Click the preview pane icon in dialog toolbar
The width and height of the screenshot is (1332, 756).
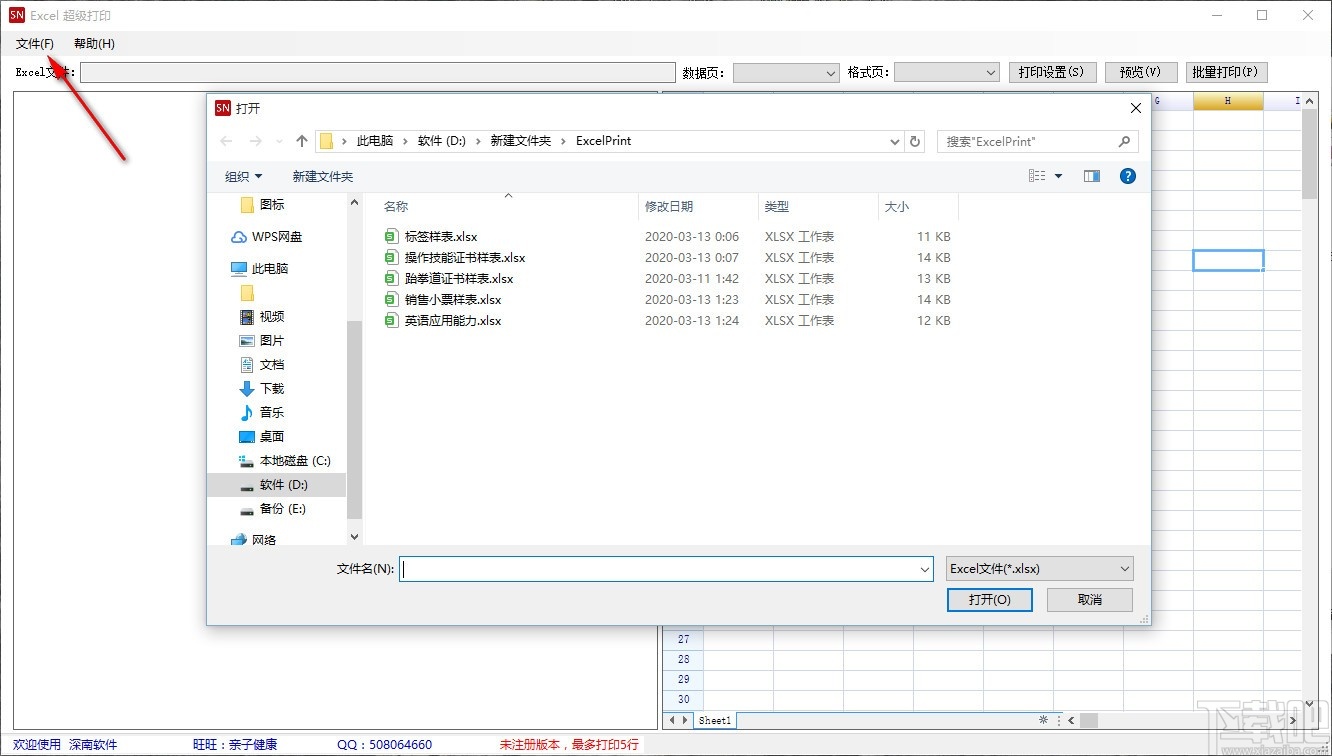coord(1091,175)
